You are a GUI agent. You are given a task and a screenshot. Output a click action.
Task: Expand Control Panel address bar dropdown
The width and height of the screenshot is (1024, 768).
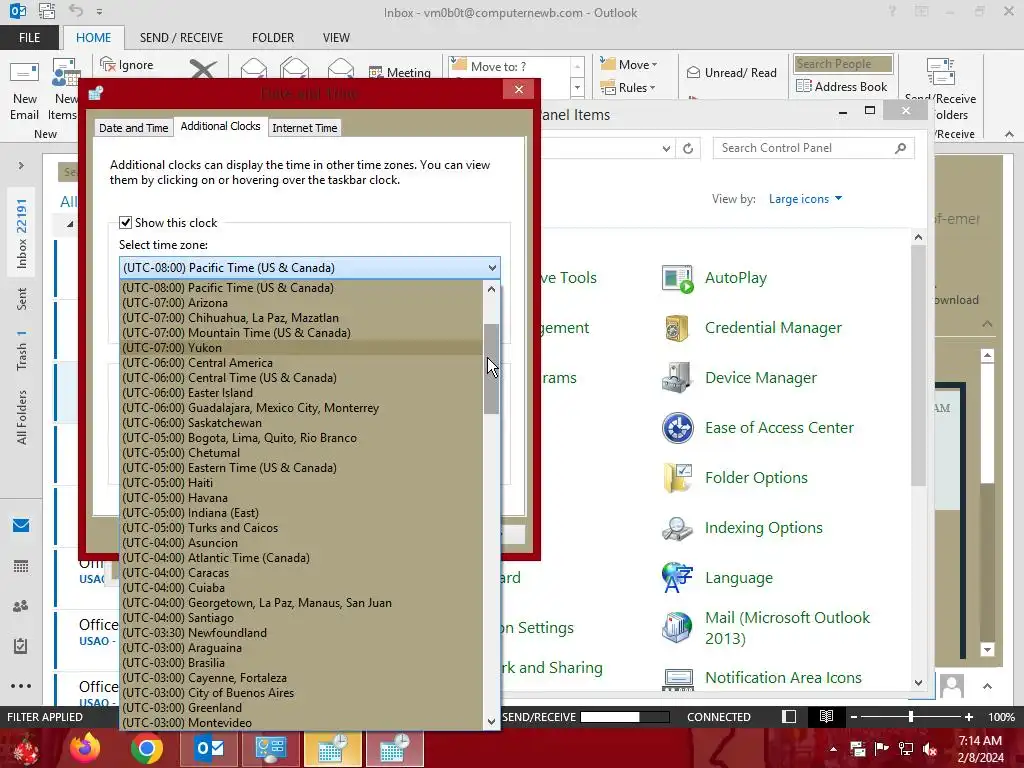(x=666, y=148)
